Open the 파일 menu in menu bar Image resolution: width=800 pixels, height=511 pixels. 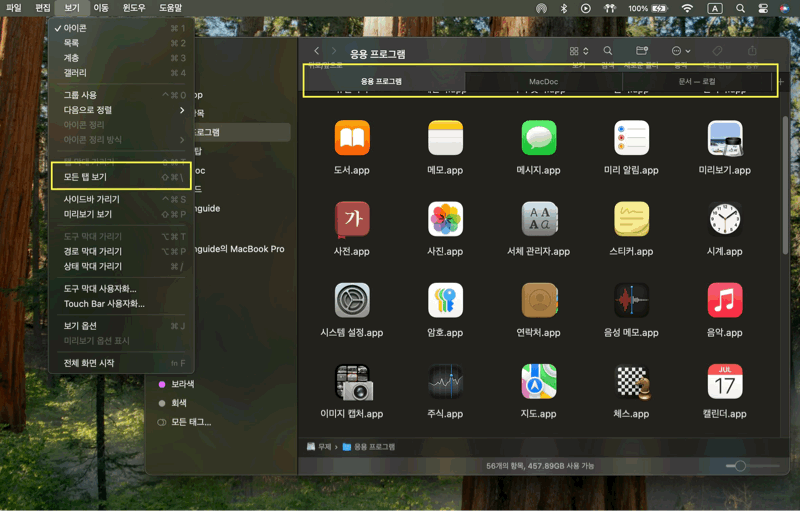(x=14, y=8)
